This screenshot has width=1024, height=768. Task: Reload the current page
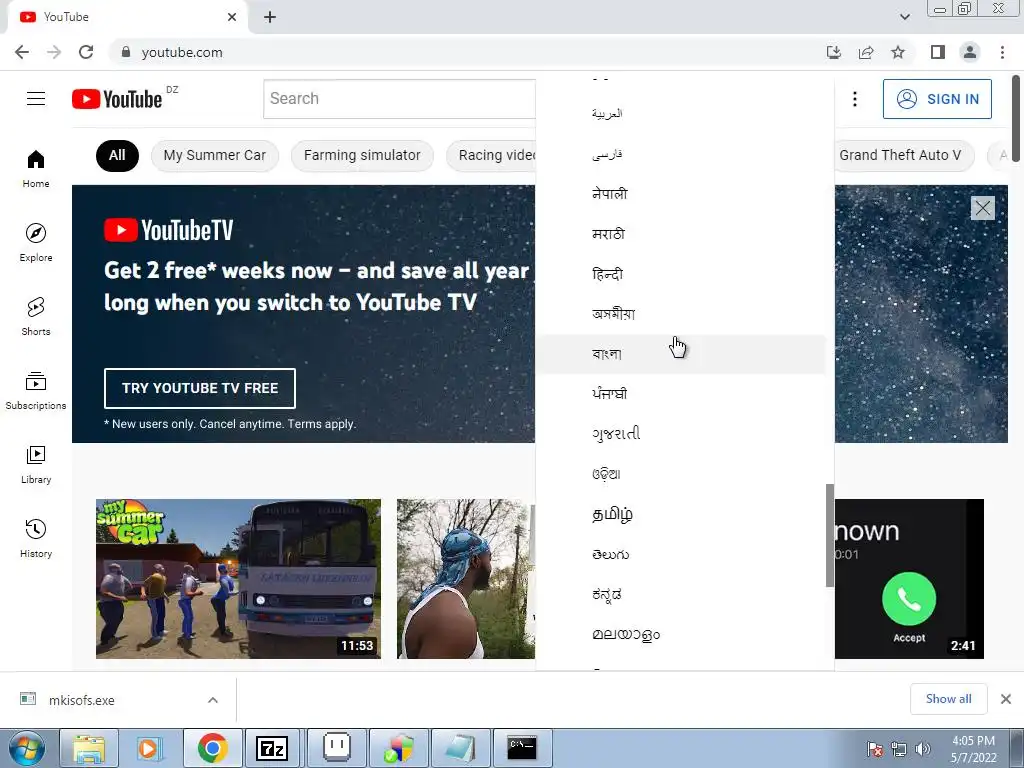tap(86, 52)
